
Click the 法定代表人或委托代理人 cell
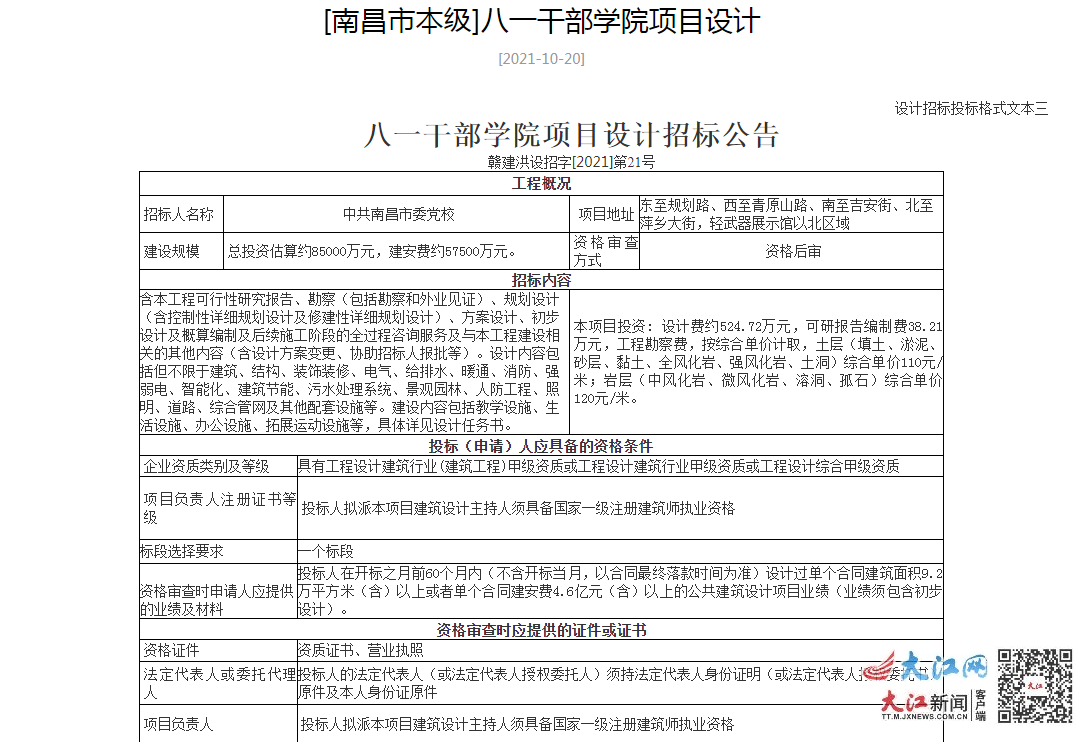click(x=219, y=683)
